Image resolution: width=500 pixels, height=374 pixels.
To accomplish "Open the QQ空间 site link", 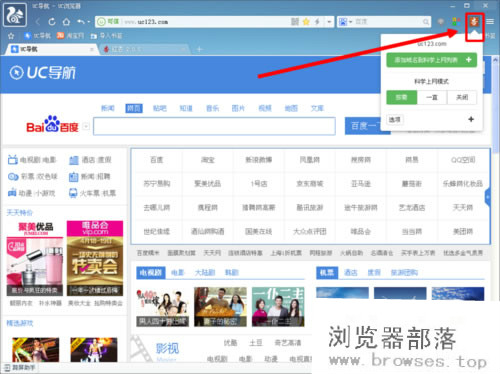I will tap(463, 160).
